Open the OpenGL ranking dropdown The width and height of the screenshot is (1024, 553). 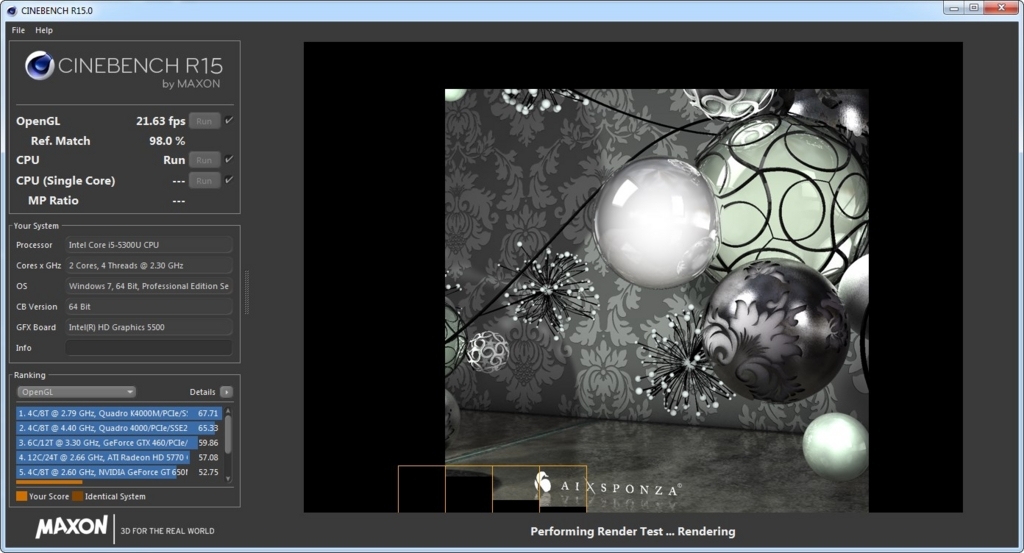[76, 392]
